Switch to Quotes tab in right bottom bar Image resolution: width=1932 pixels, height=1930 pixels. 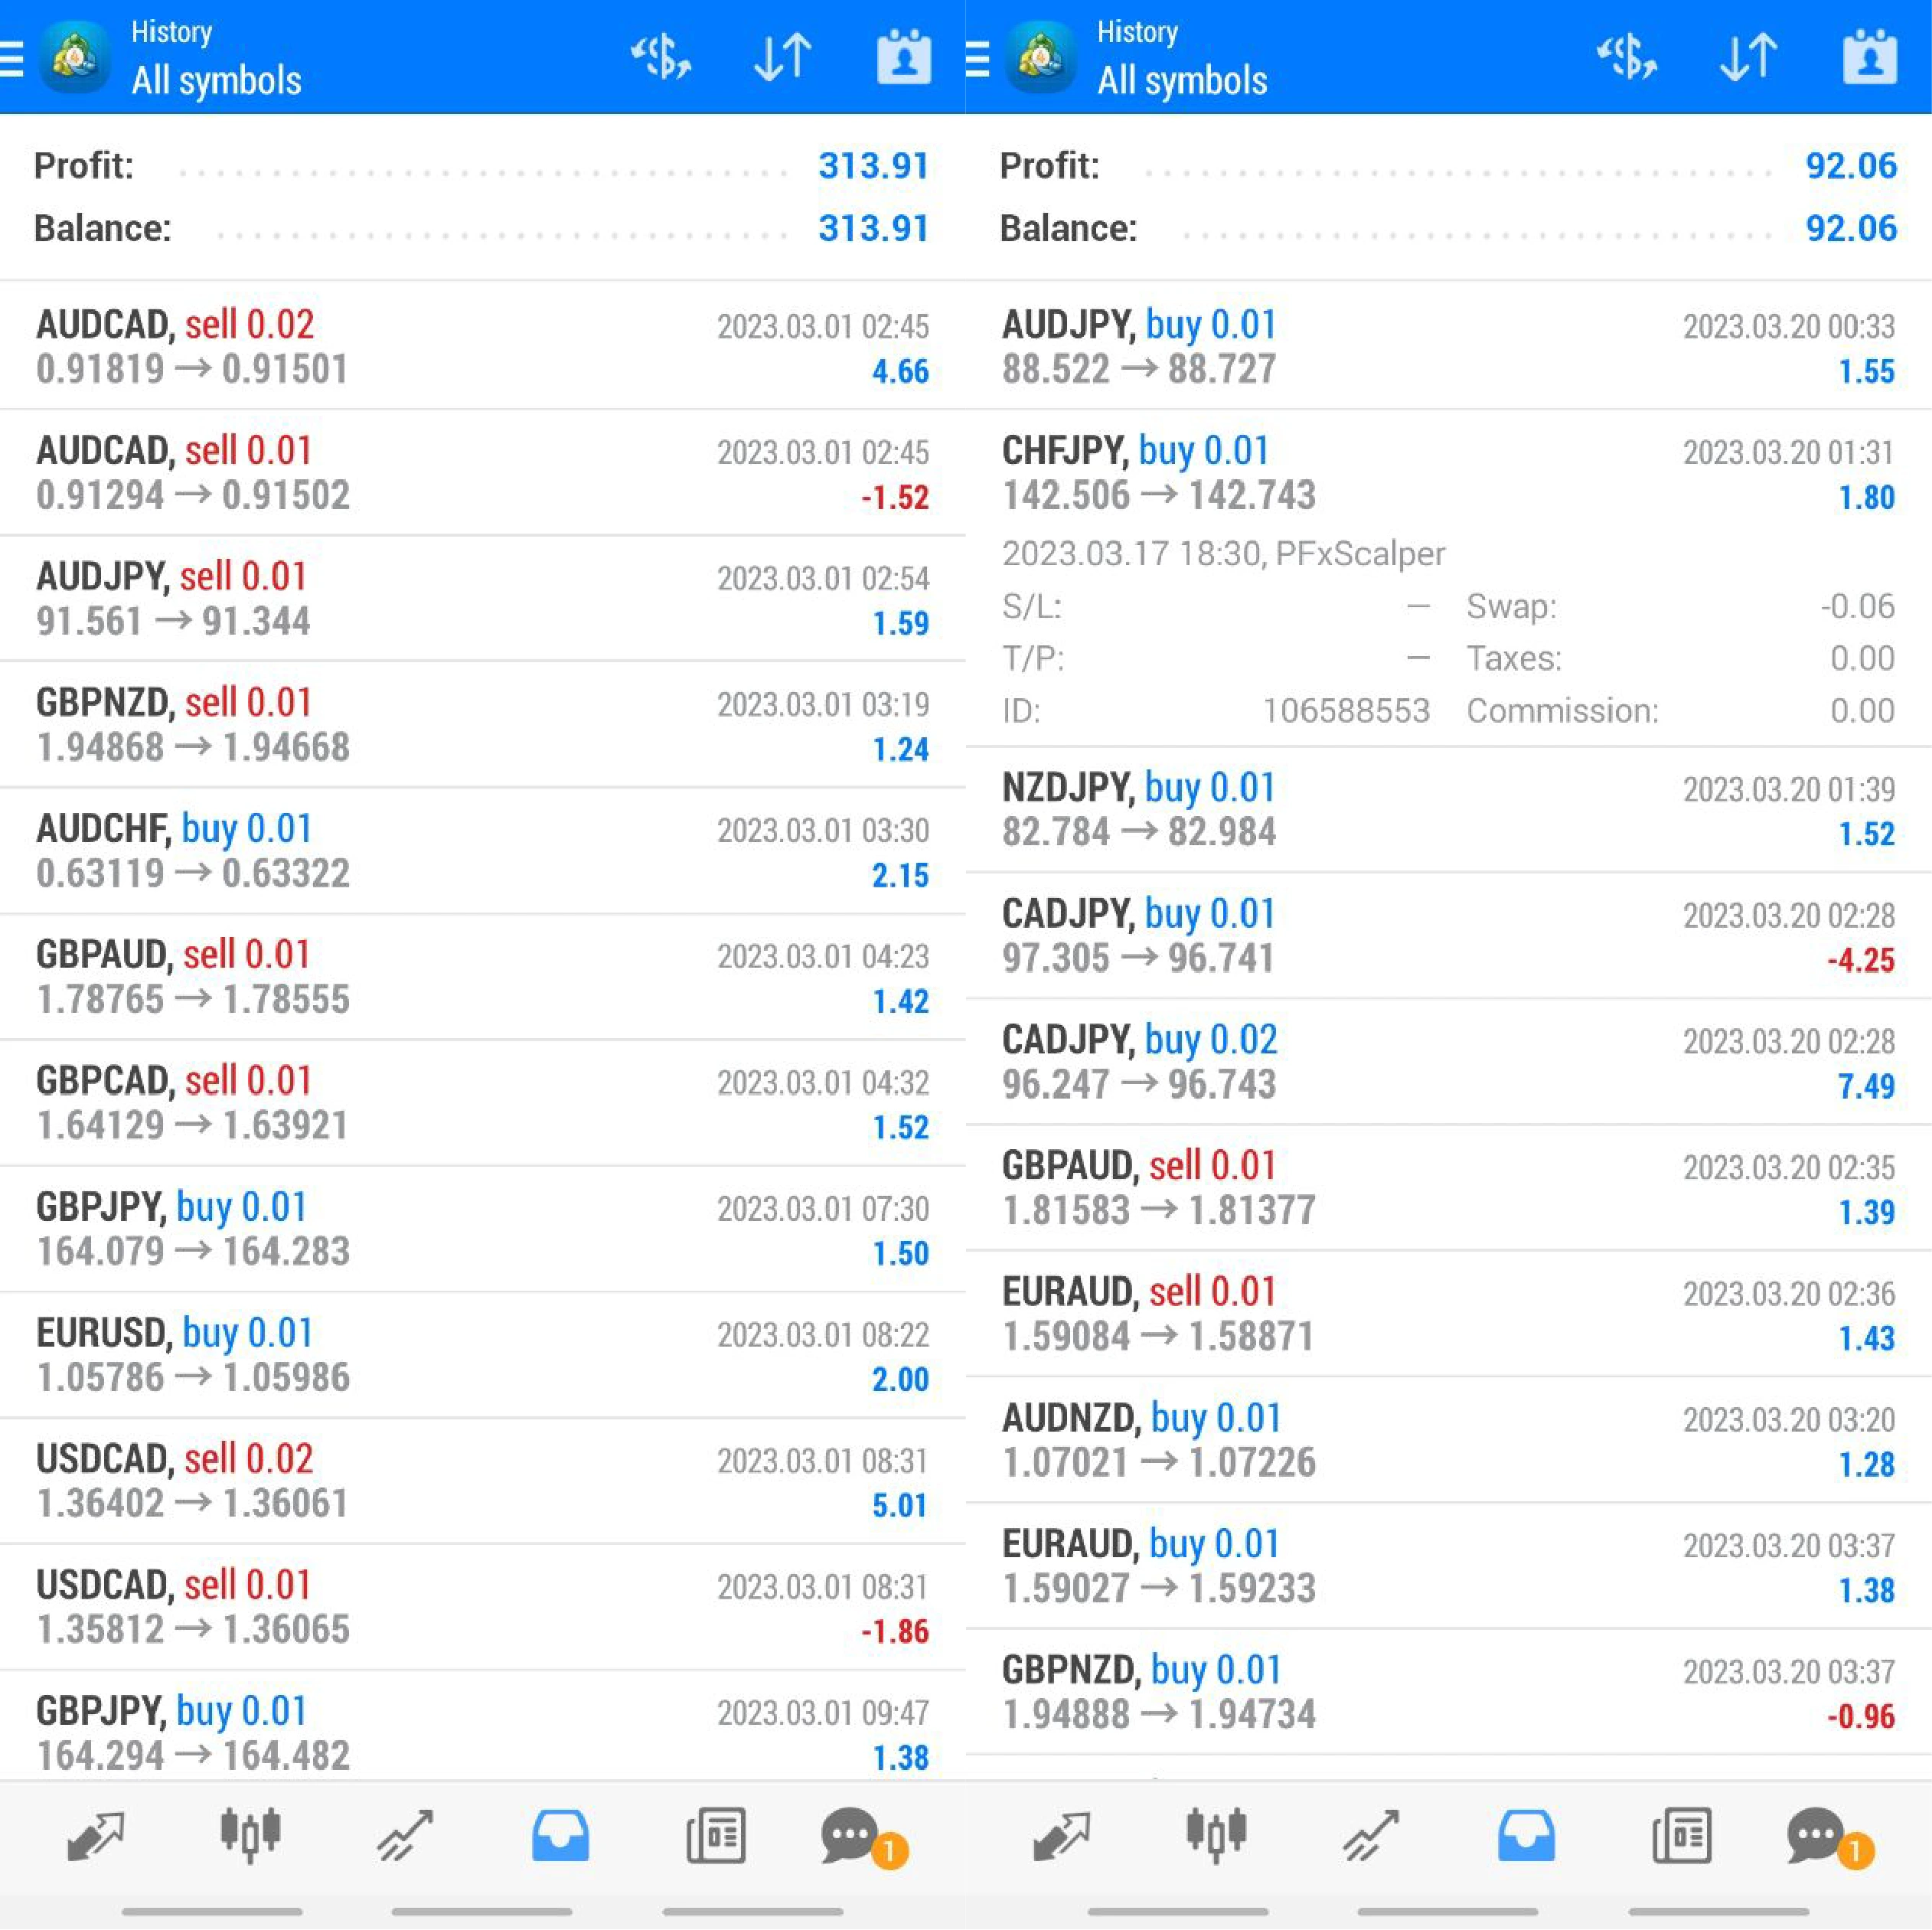pos(1062,1836)
